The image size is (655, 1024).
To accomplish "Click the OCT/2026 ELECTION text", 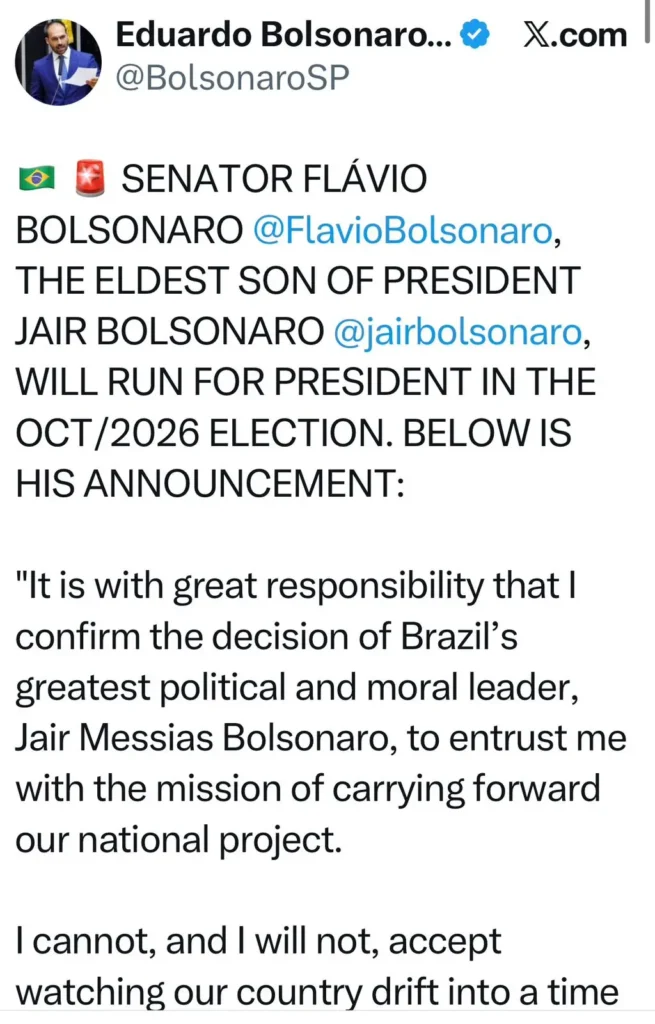I will [200, 432].
